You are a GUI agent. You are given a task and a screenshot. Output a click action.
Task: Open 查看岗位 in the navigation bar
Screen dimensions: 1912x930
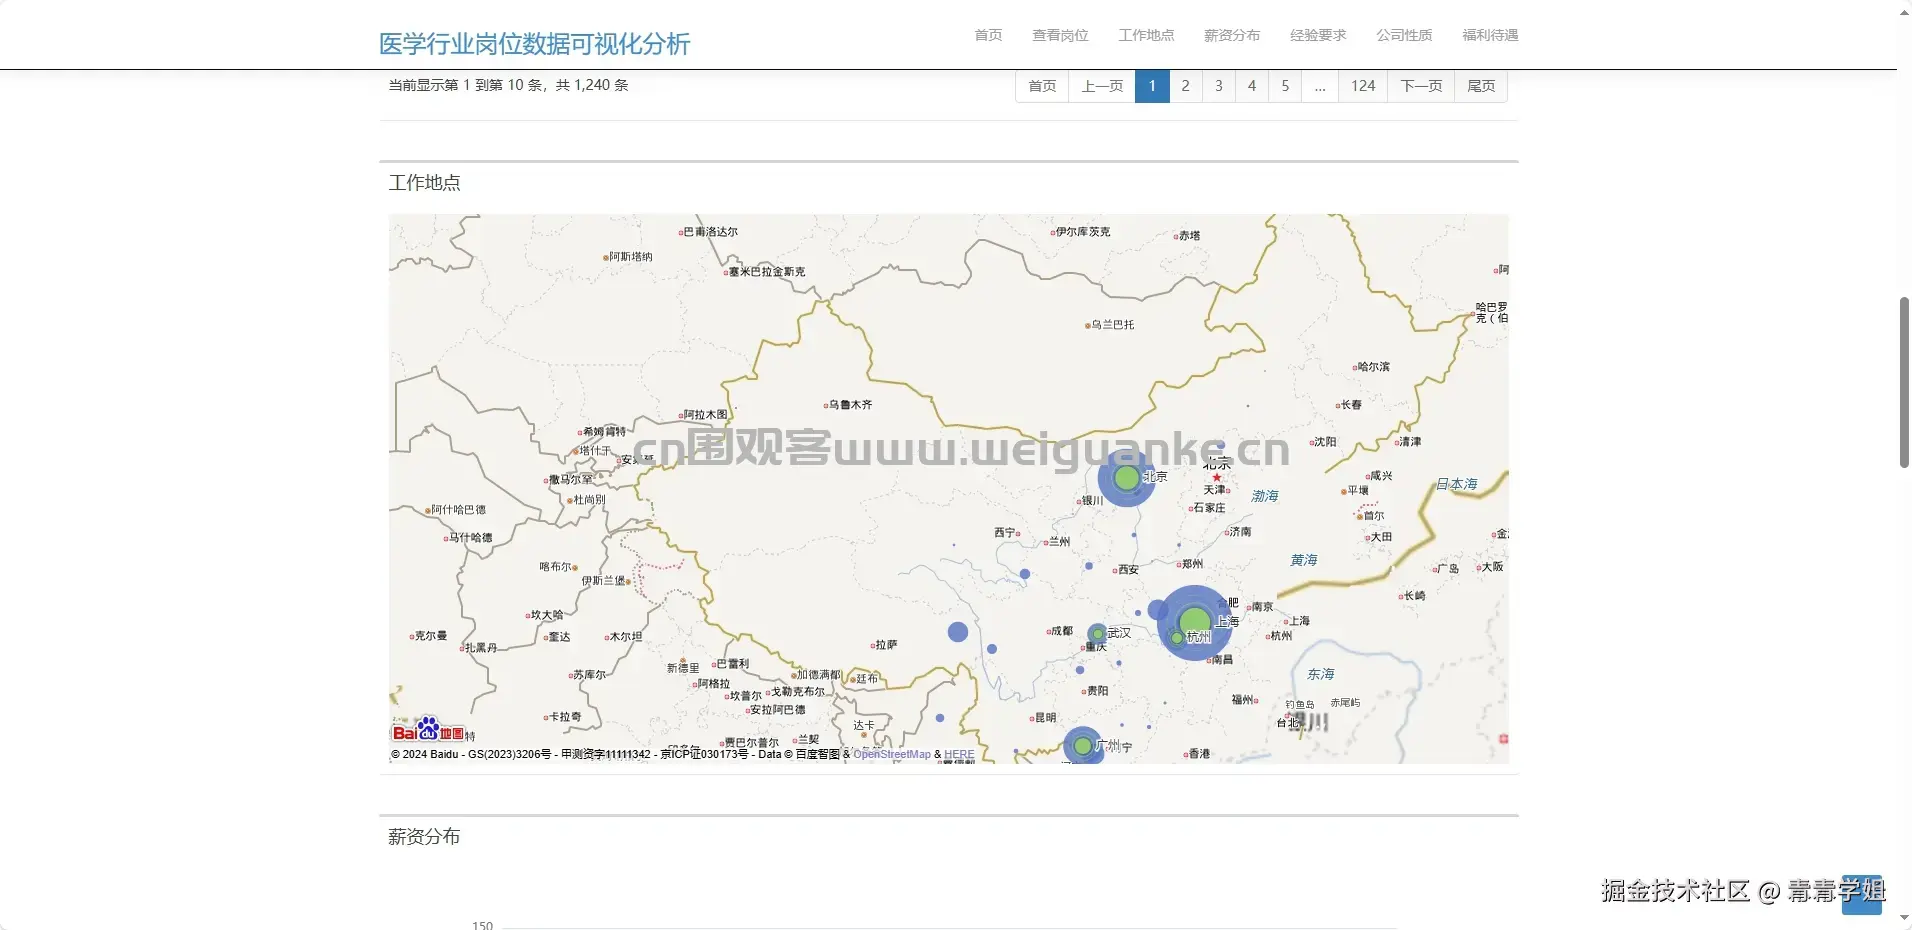1060,35
